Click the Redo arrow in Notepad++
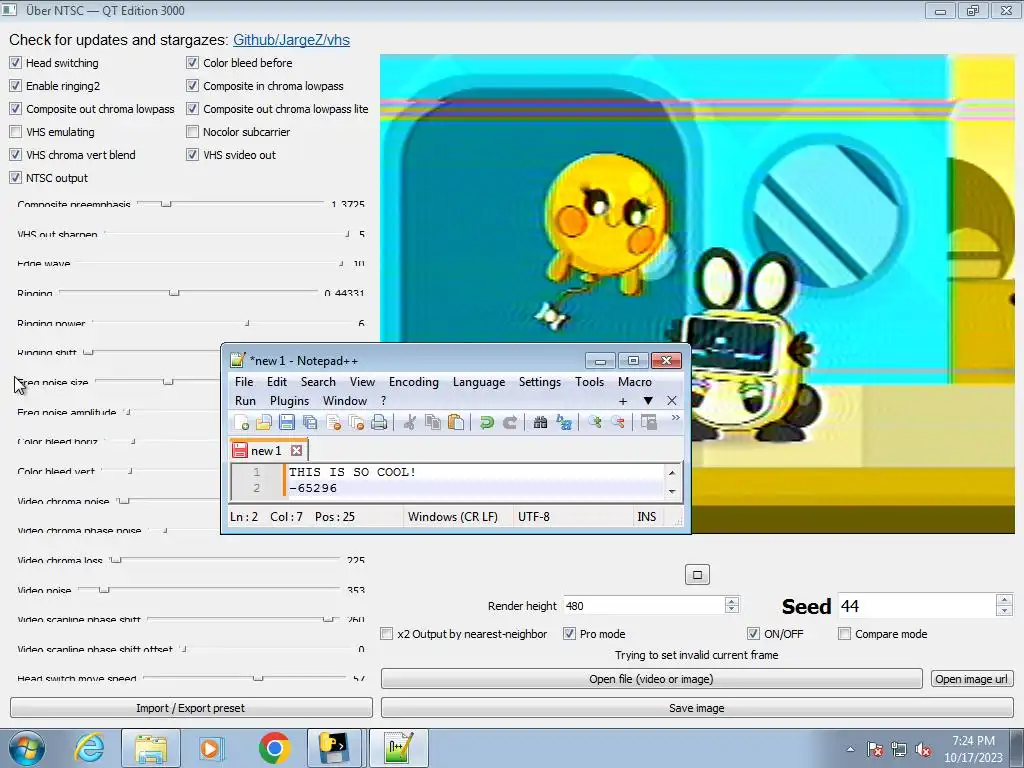 coord(509,423)
